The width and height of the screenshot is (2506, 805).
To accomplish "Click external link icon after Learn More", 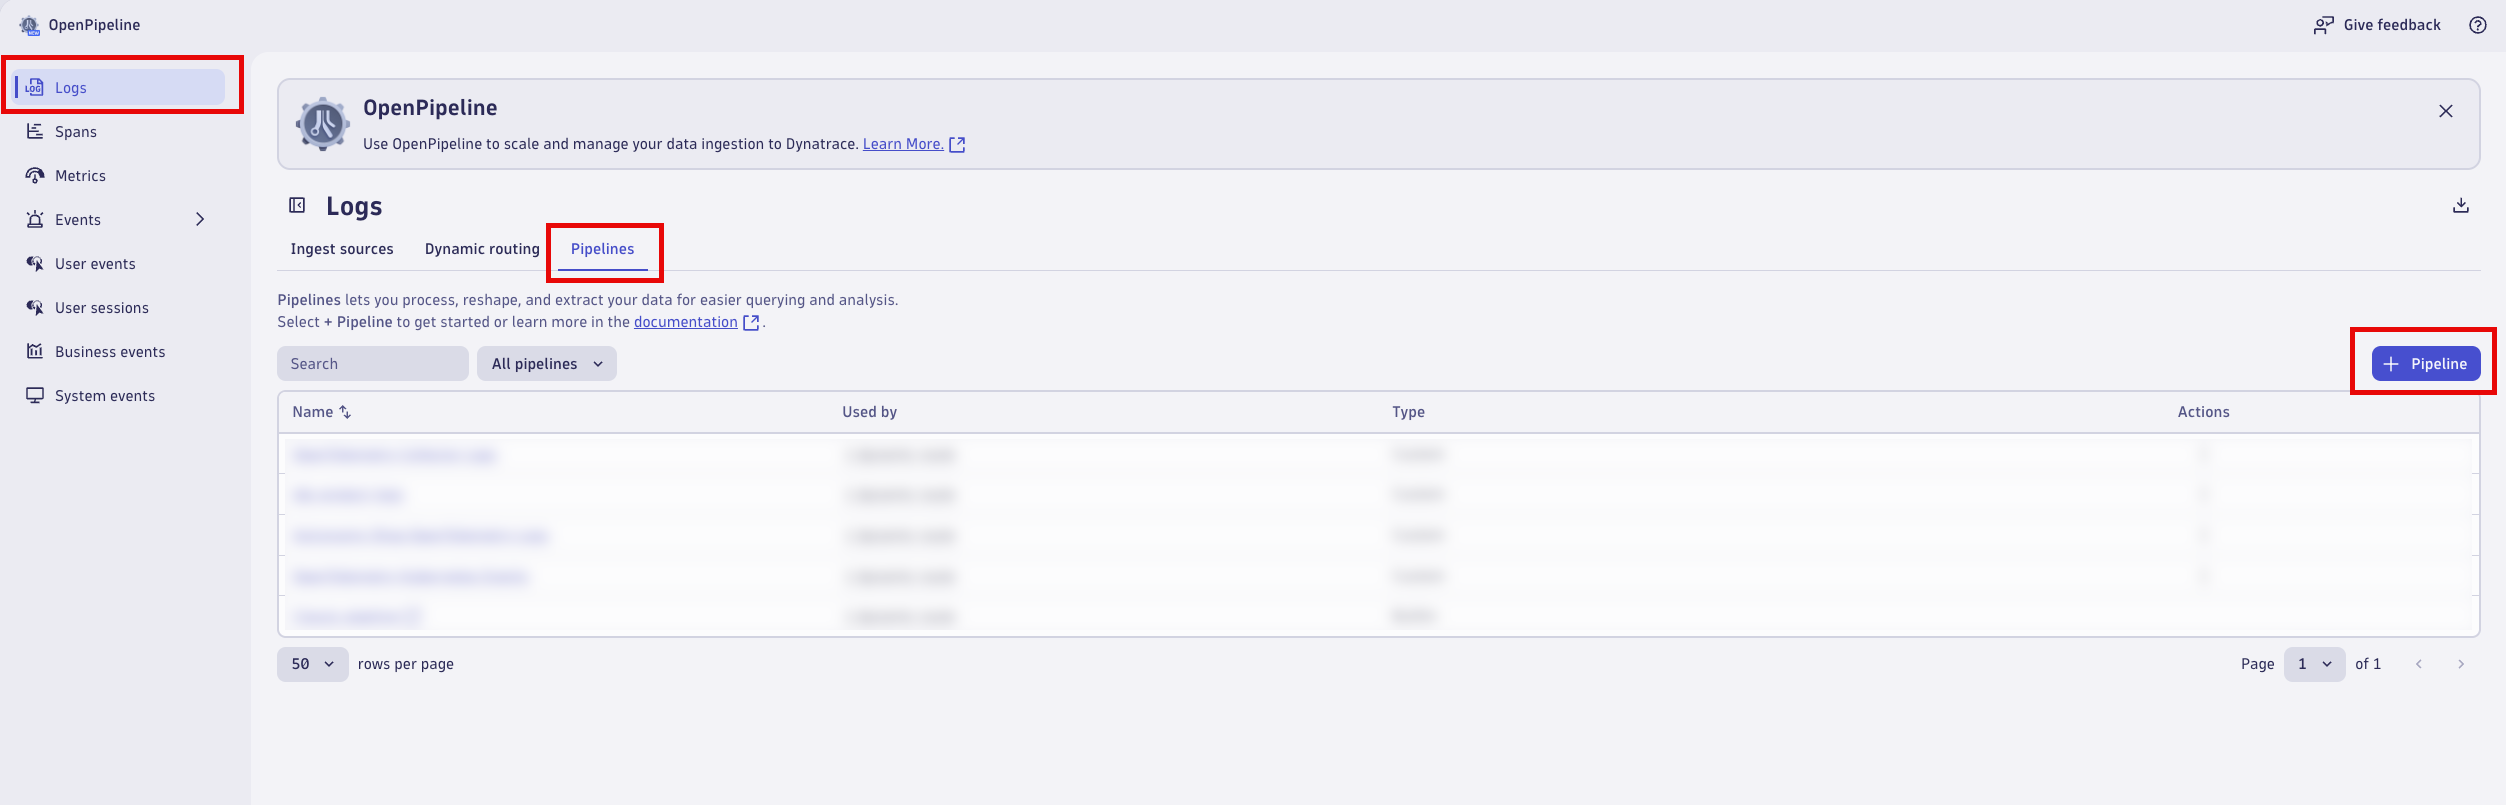I will tap(957, 144).
